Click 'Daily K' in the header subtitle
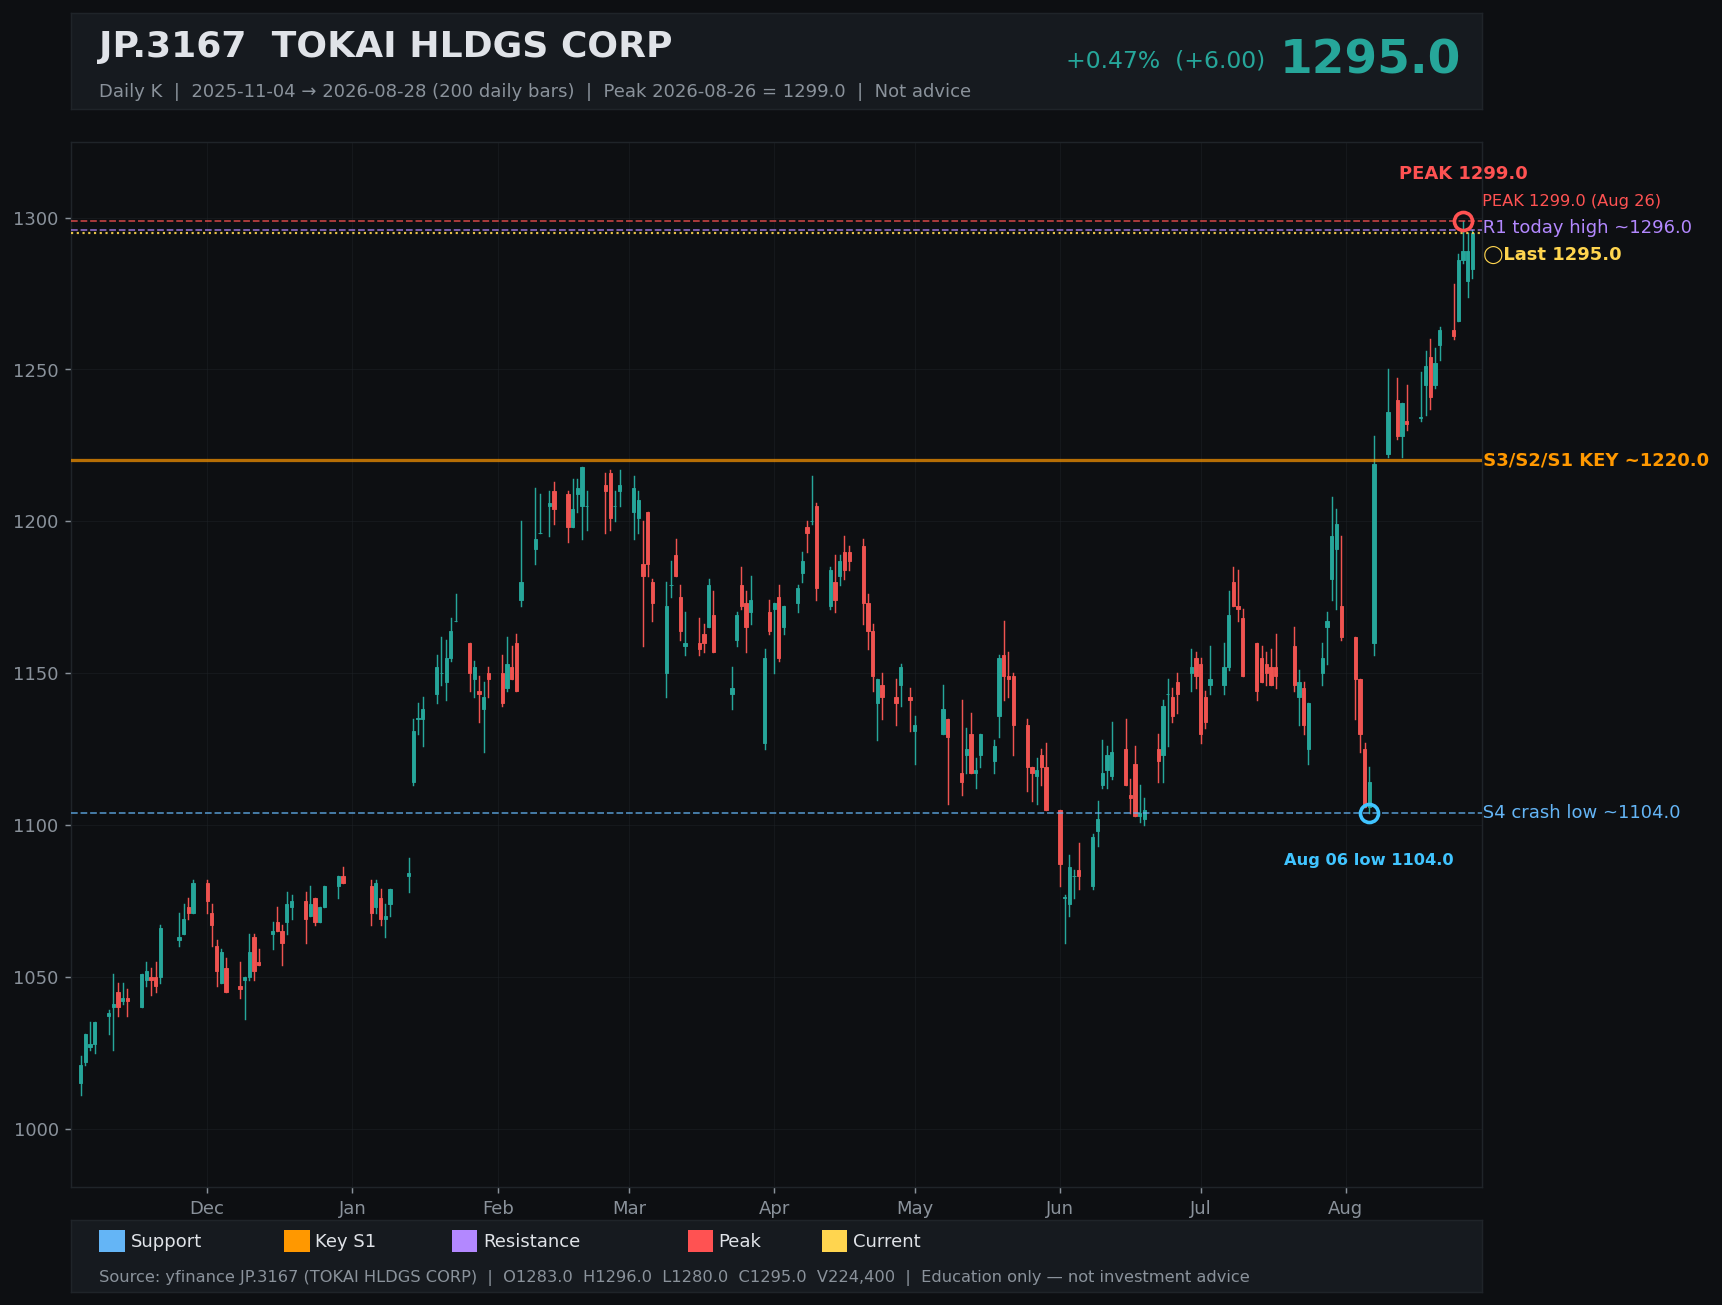Image resolution: width=1722 pixels, height=1305 pixels. coord(130,91)
